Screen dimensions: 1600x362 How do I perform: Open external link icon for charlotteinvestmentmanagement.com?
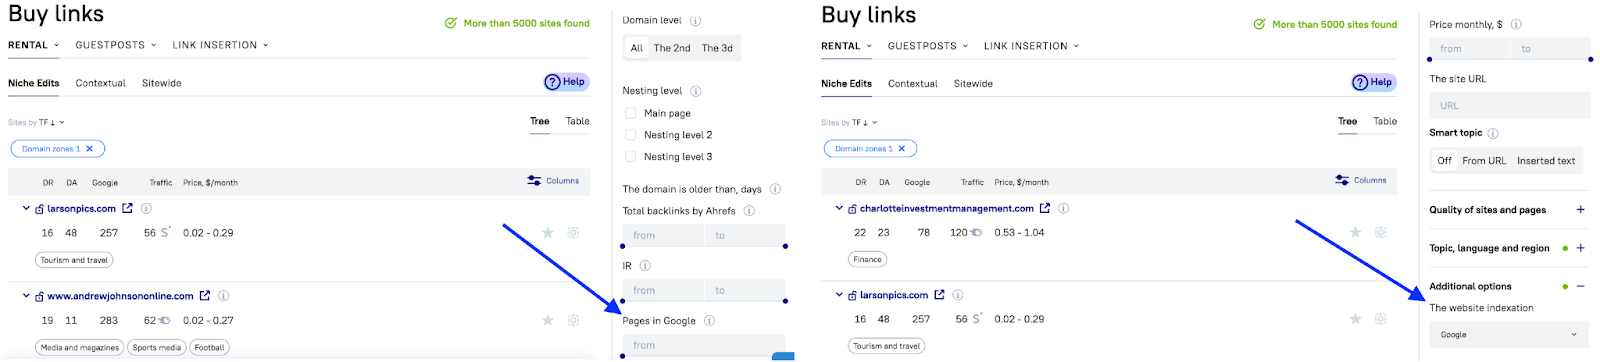1045,209
